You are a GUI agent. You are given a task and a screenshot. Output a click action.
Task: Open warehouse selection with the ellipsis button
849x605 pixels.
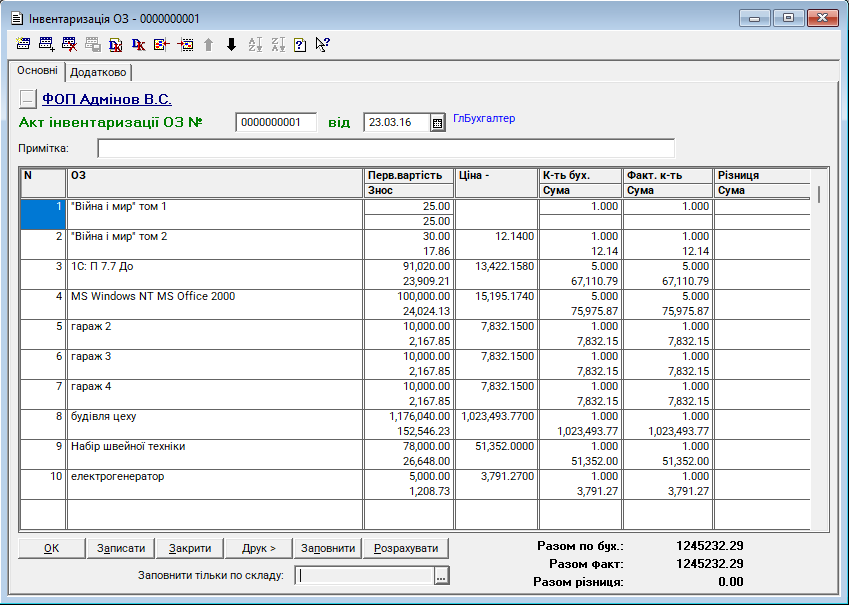pyautogui.click(x=442, y=575)
